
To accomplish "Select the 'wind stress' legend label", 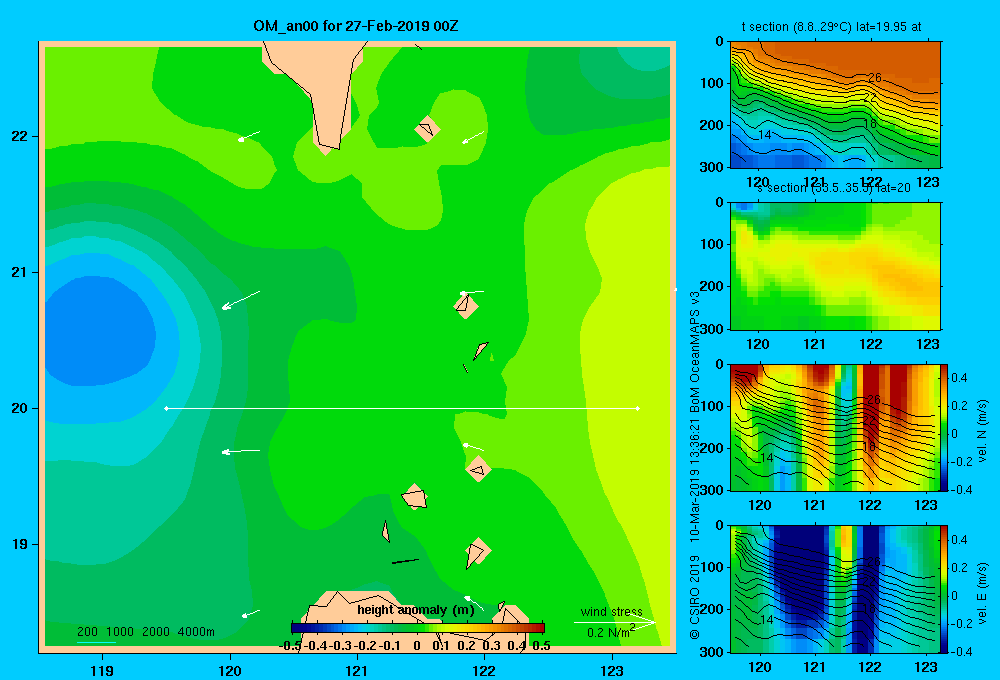I will (x=611, y=612).
